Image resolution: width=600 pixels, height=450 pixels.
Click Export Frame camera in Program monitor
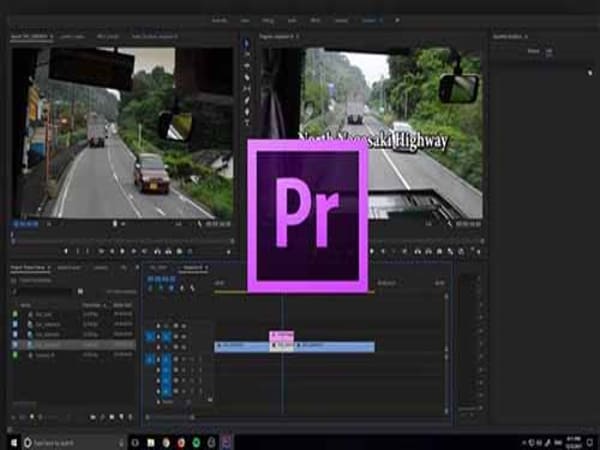coord(440,251)
